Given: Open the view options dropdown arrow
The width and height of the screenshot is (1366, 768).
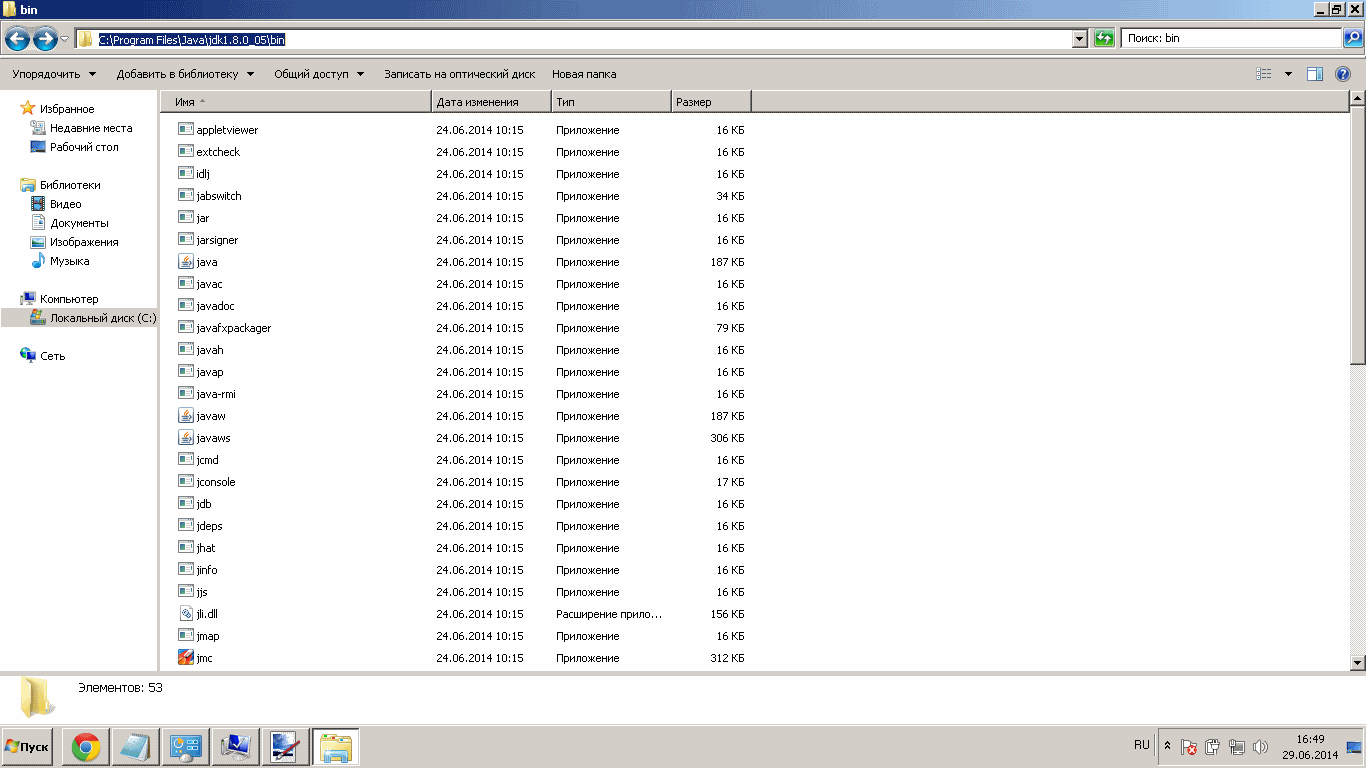Looking at the screenshot, I should [1288, 74].
